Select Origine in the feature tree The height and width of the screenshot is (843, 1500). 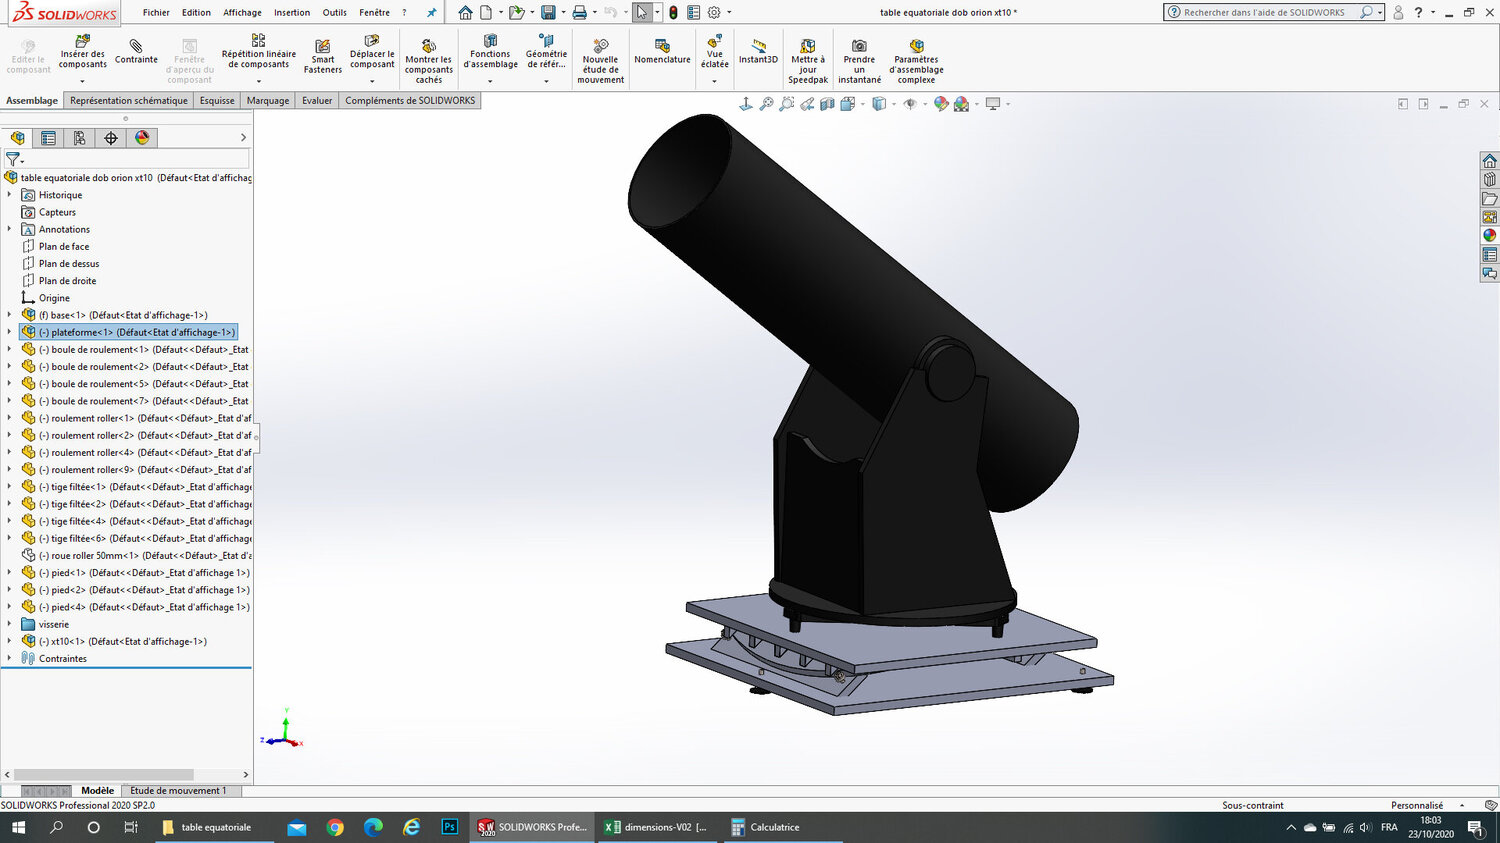pyautogui.click(x=54, y=298)
